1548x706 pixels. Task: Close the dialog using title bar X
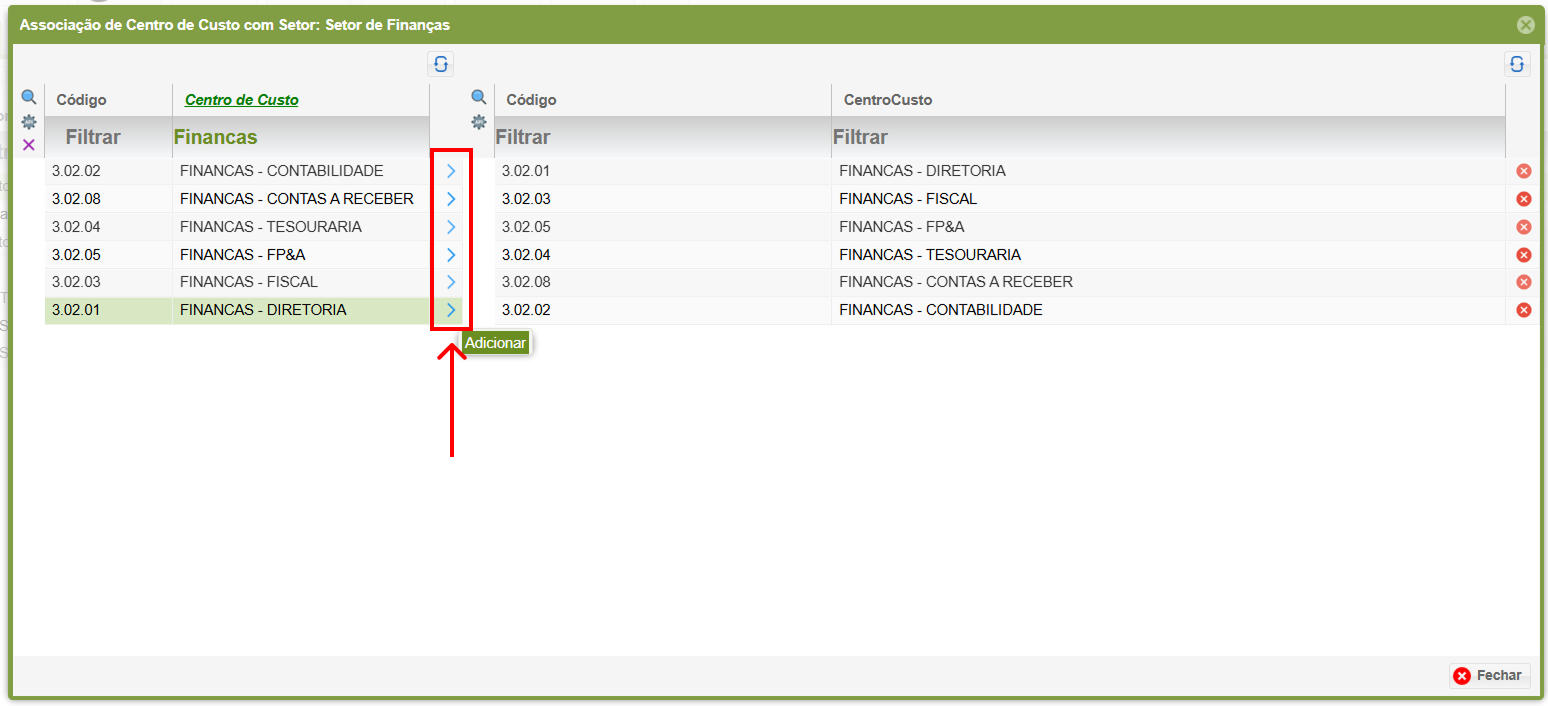1525,25
